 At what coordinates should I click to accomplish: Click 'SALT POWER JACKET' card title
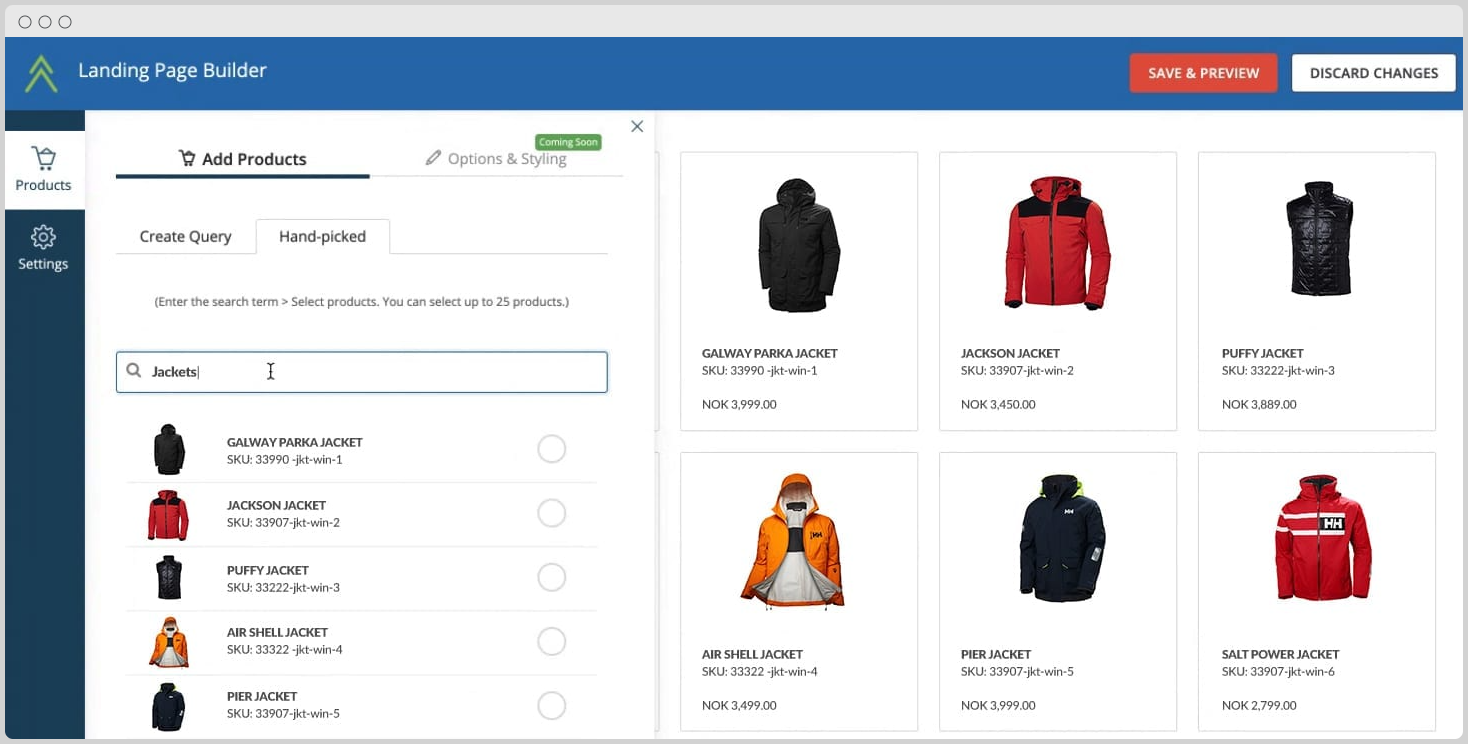pyautogui.click(x=1281, y=654)
